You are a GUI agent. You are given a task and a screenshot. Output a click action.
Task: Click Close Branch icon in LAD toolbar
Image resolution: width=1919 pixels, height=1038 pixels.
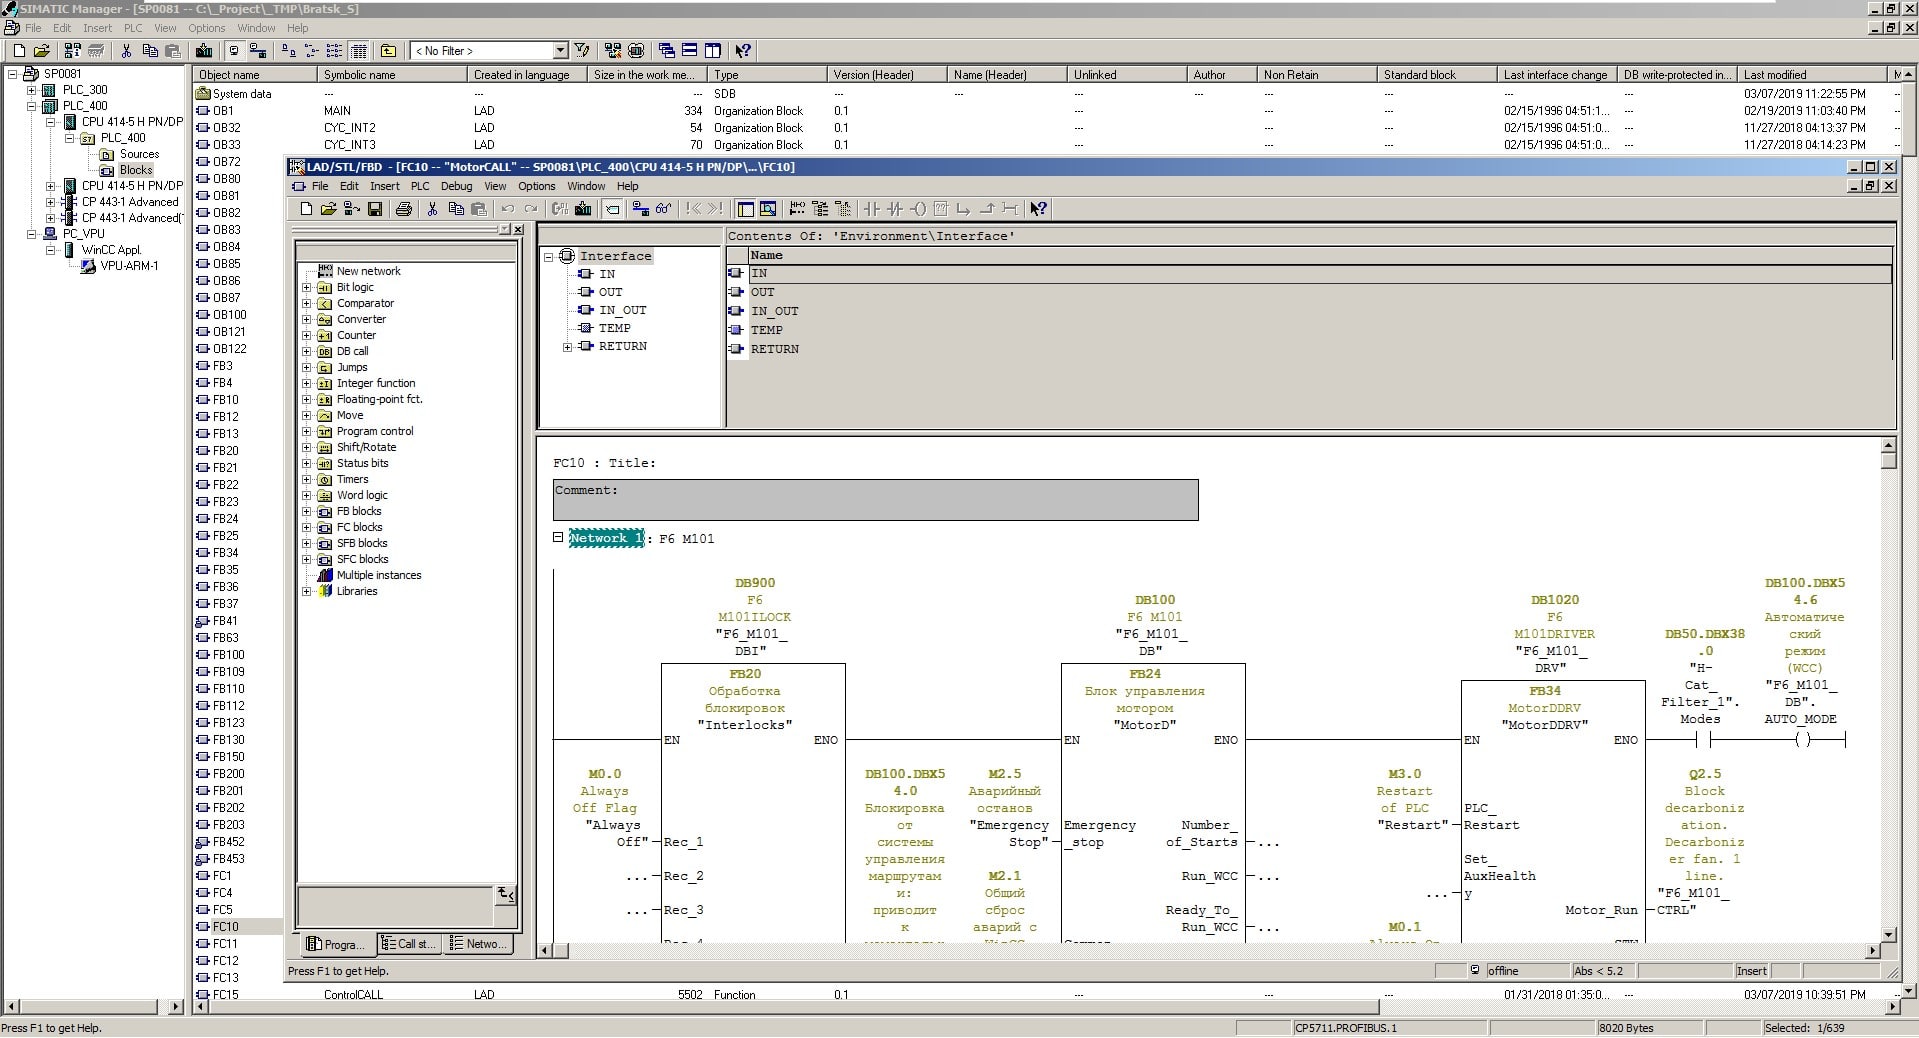coord(987,209)
